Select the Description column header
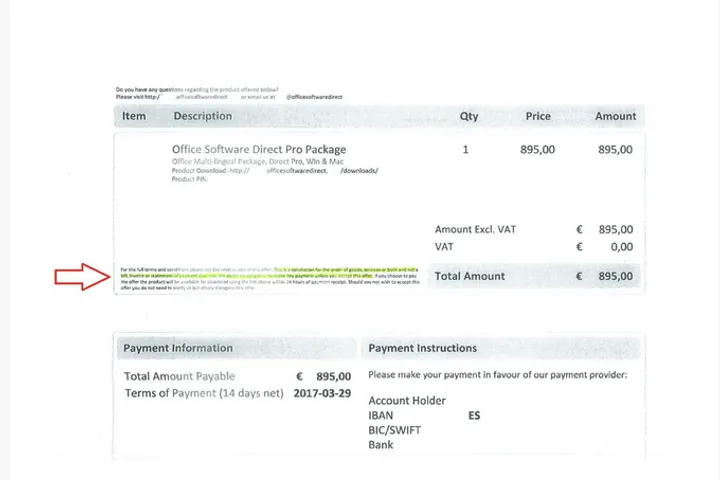This screenshot has width=720, height=480. click(x=202, y=116)
